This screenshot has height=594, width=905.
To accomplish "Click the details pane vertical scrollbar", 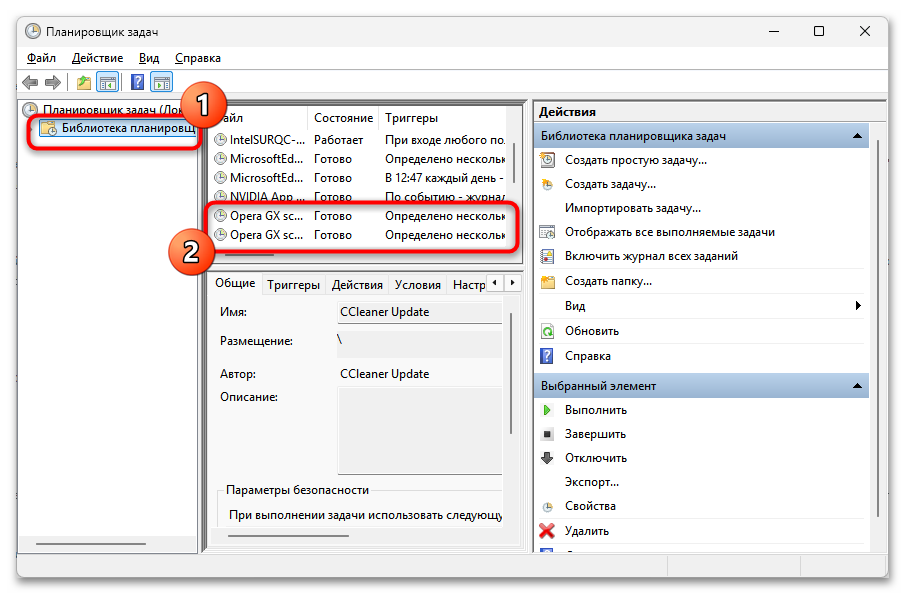I will (511, 373).
